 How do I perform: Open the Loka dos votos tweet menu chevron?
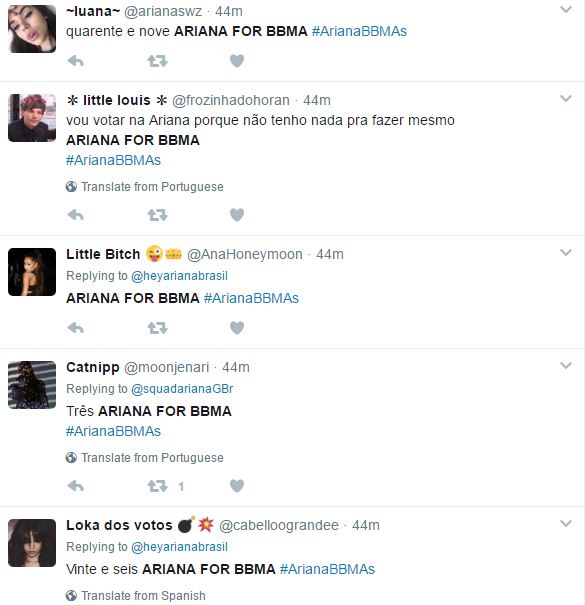click(566, 524)
